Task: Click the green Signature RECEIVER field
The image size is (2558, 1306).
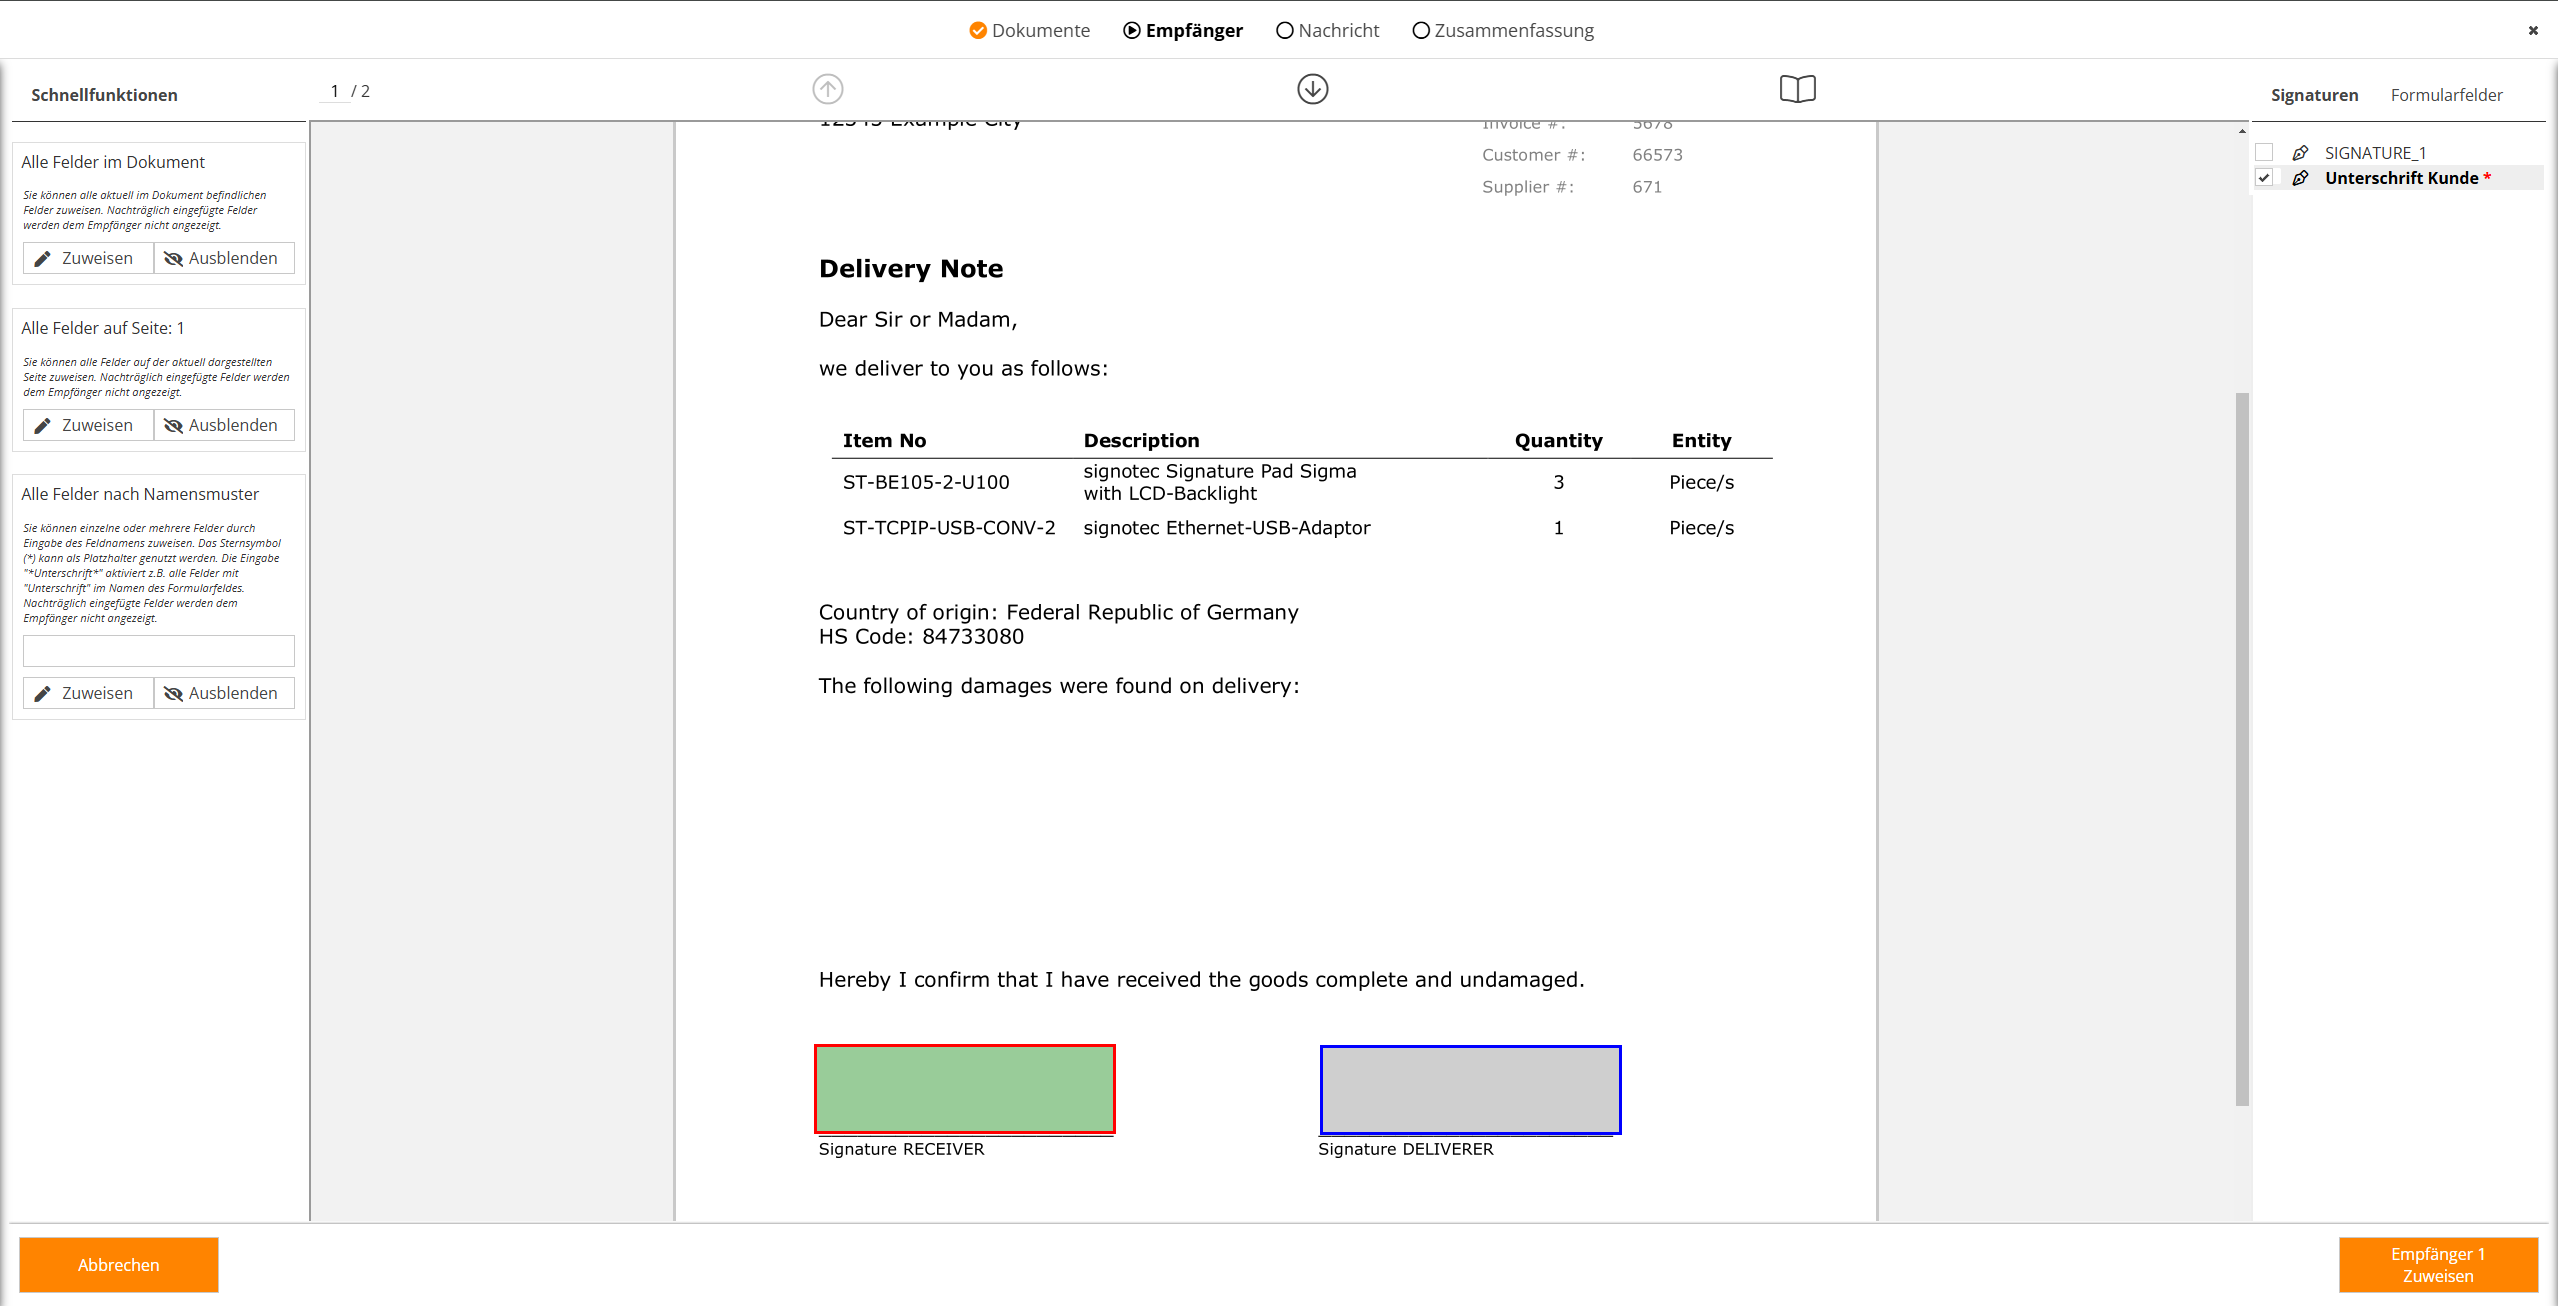Action: [x=964, y=1089]
